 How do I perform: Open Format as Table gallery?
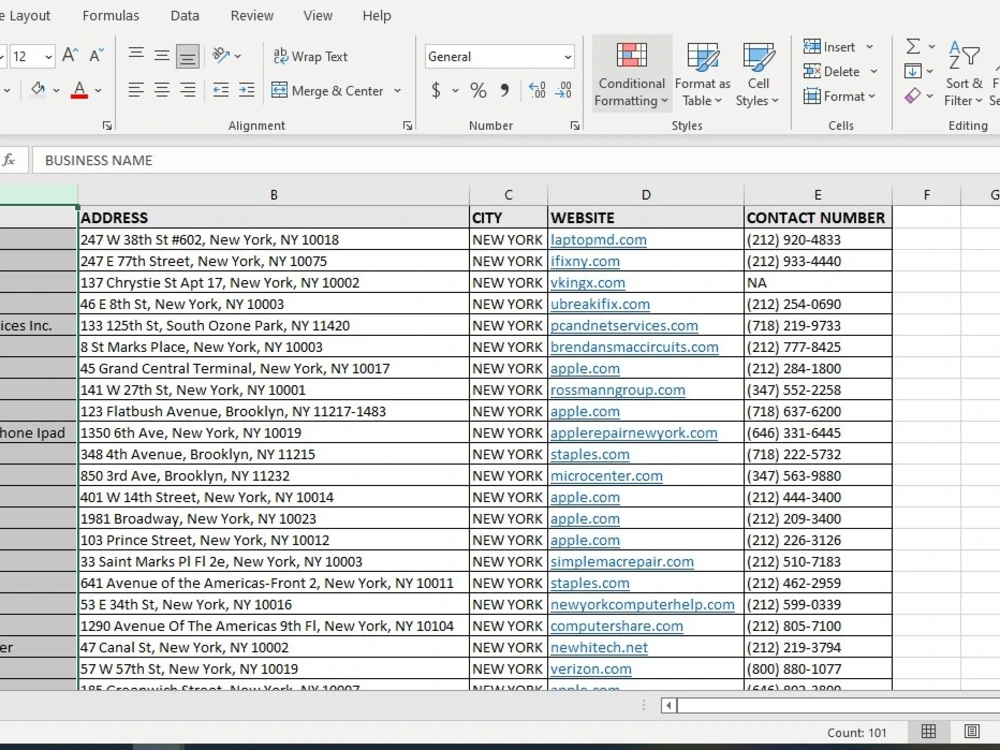[702, 74]
